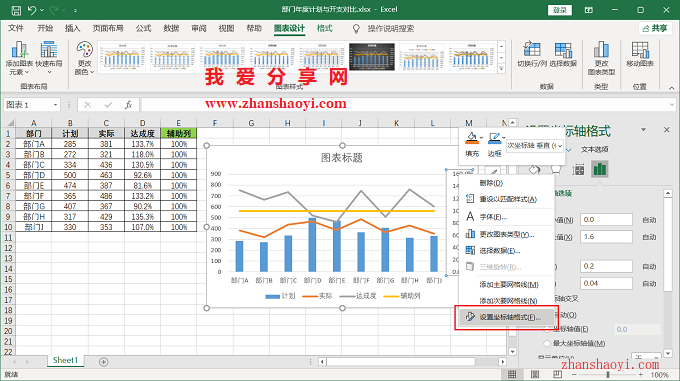Click the 填充 fill bucket icon
This screenshot has width=680, height=381.
tap(471, 139)
